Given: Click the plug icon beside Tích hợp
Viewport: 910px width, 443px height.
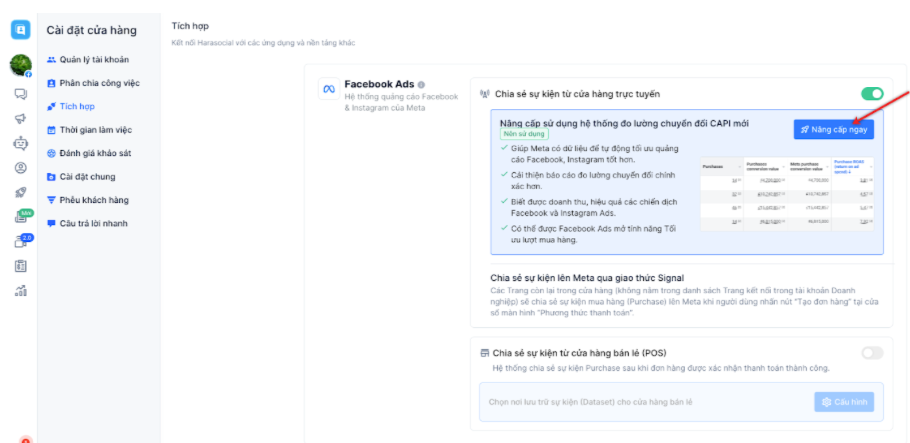Looking at the screenshot, I should [51, 107].
